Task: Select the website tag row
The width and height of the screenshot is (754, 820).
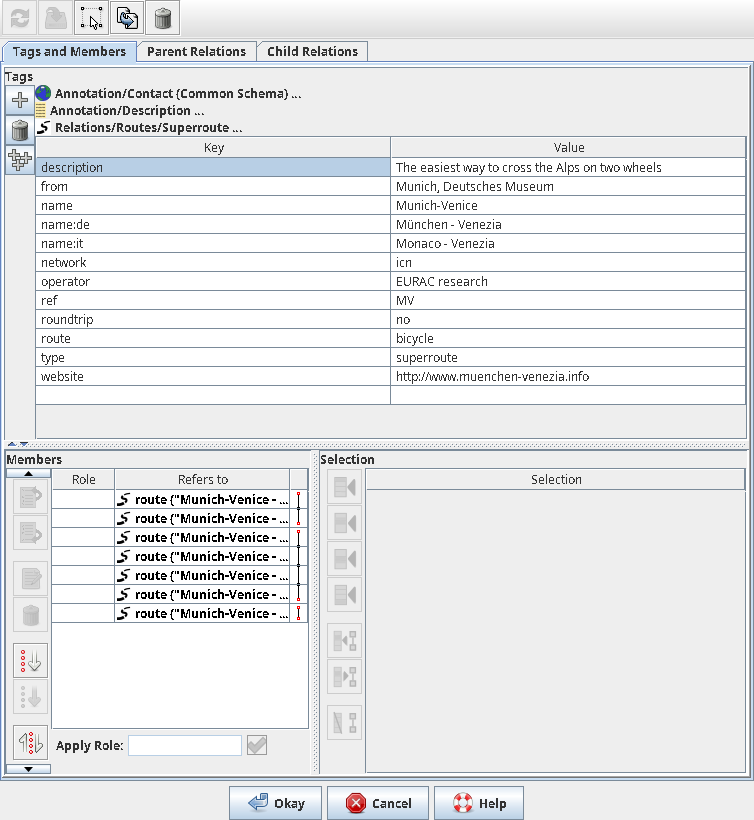Action: [391, 377]
